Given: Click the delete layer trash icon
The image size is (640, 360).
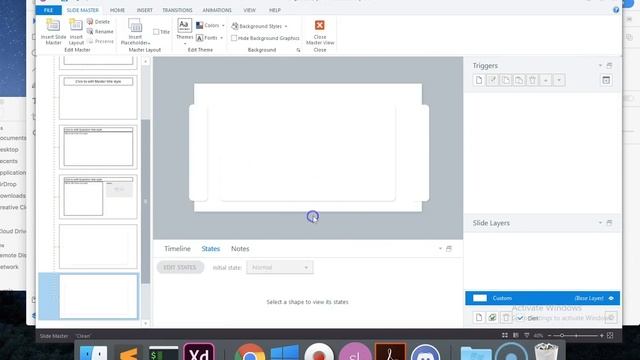Looking at the screenshot, I should (506, 317).
